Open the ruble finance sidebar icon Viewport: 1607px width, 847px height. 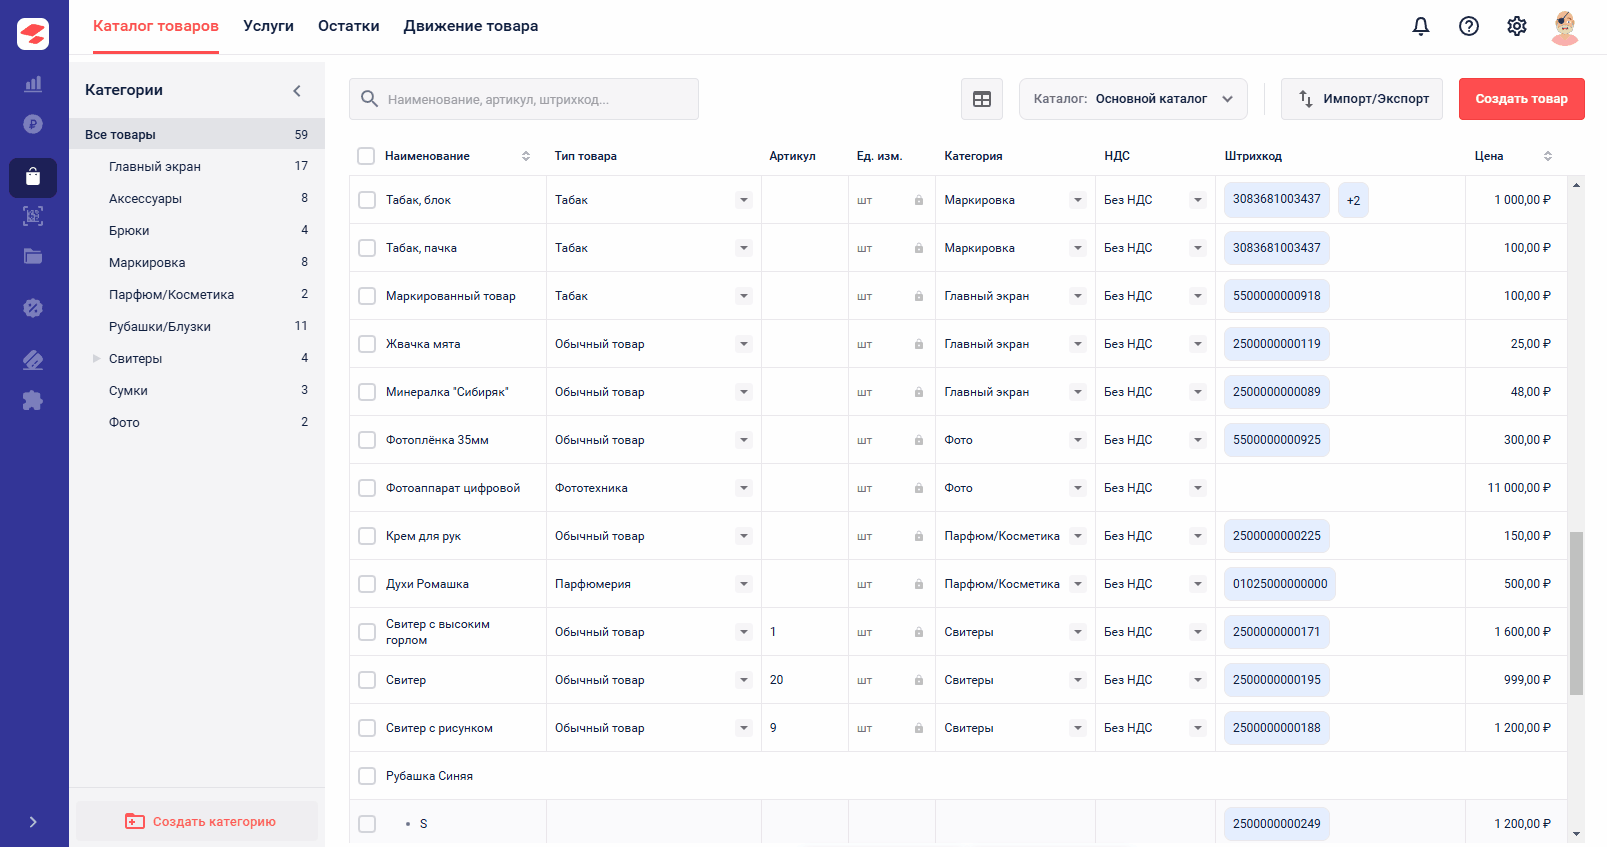(x=33, y=124)
